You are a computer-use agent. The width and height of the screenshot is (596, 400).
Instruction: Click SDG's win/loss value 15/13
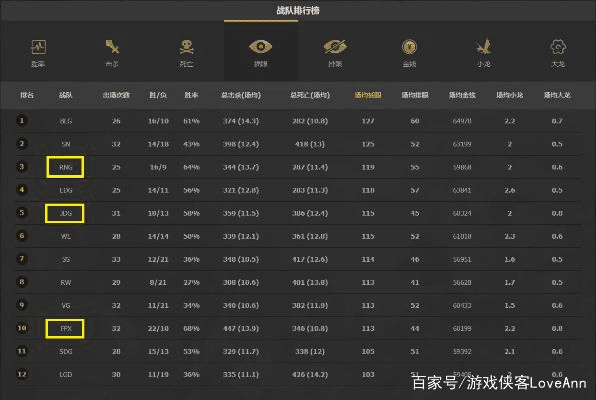pyautogui.click(x=158, y=352)
